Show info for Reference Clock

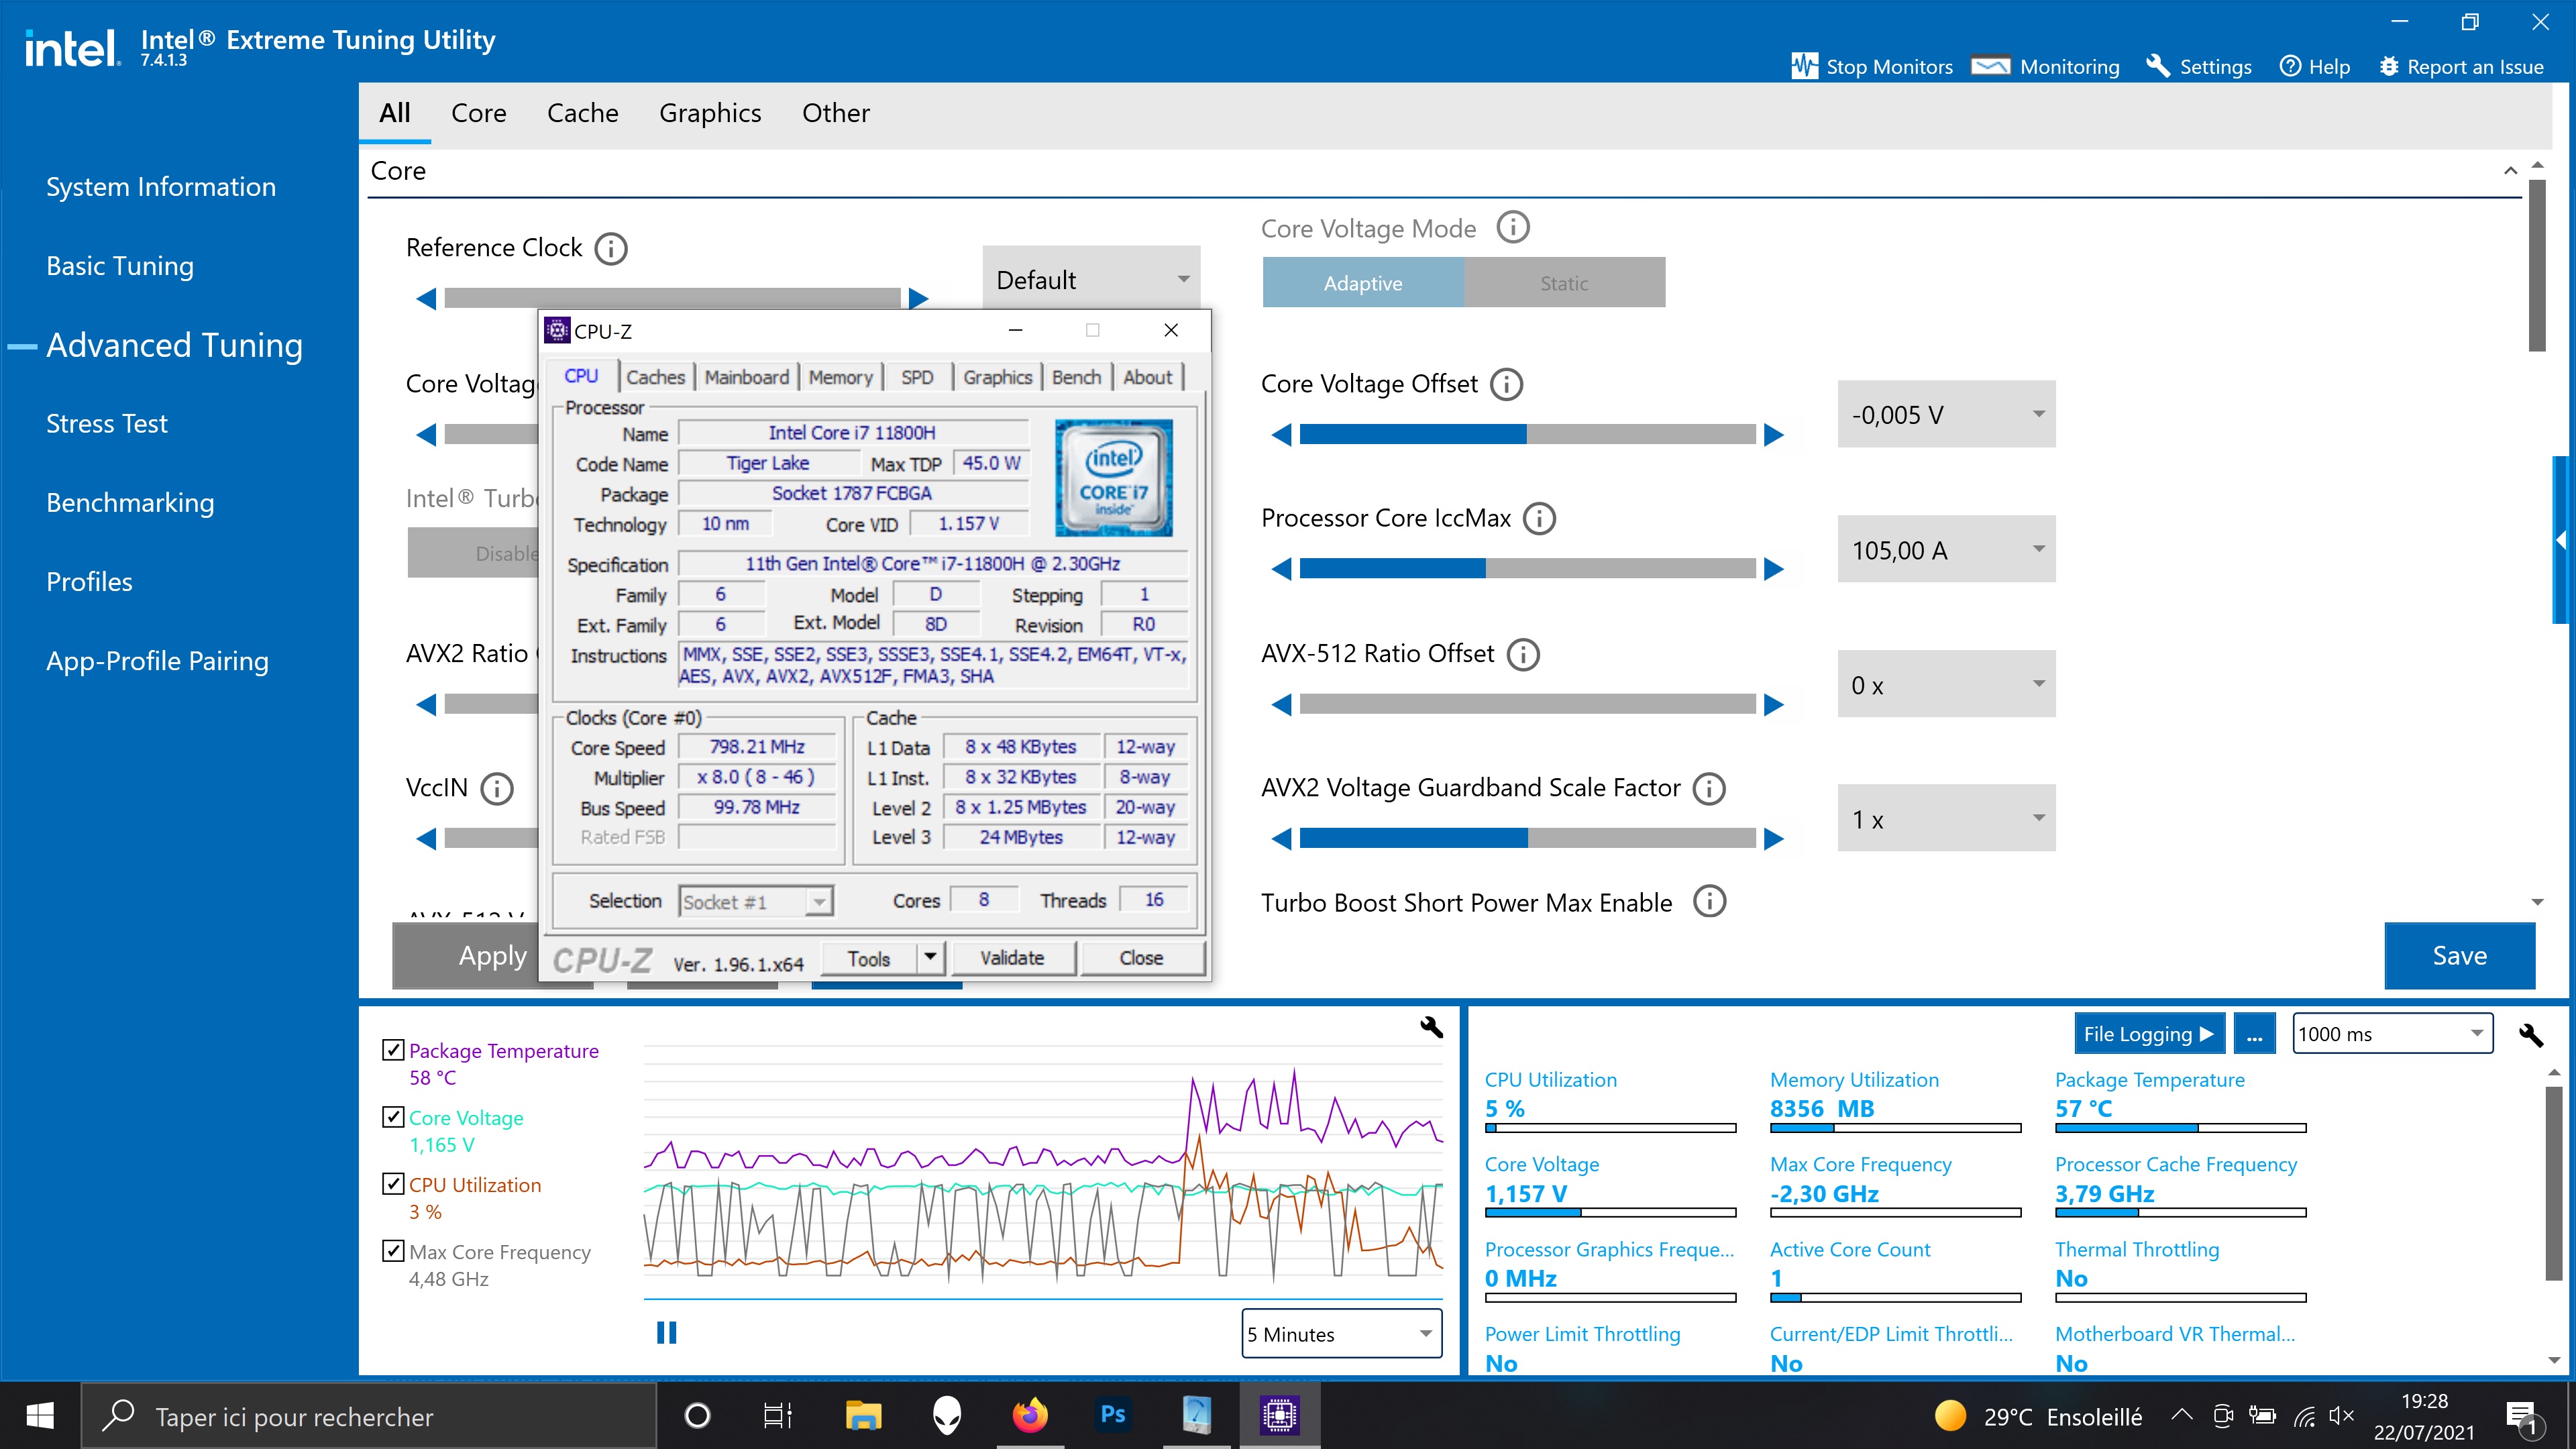coord(610,248)
